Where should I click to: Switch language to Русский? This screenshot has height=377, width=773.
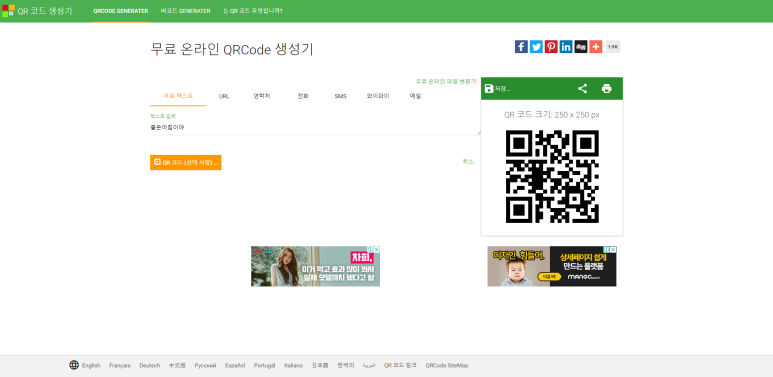coord(205,366)
